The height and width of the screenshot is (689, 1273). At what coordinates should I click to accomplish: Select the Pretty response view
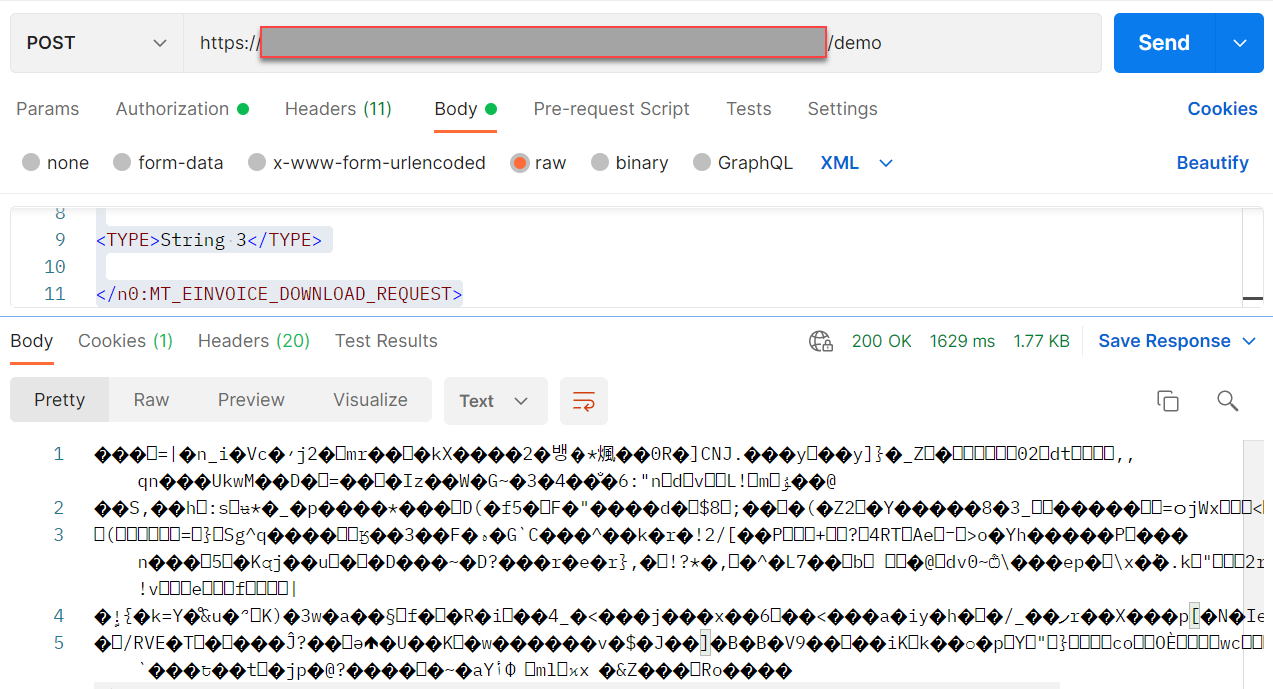60,400
